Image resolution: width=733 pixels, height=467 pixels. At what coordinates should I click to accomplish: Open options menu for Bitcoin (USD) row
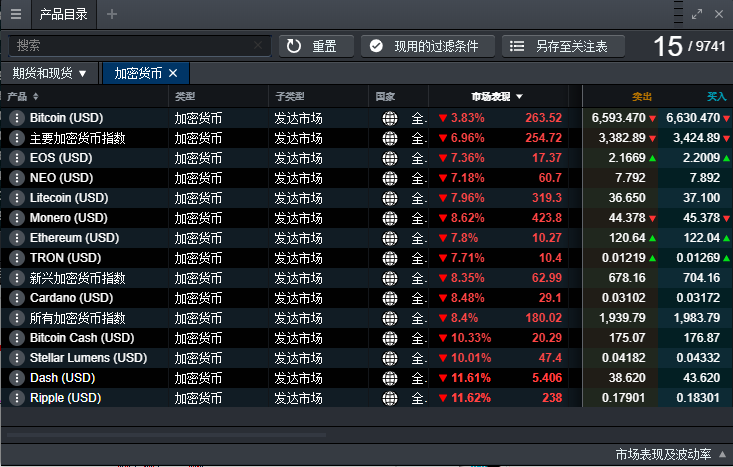[x=17, y=118]
